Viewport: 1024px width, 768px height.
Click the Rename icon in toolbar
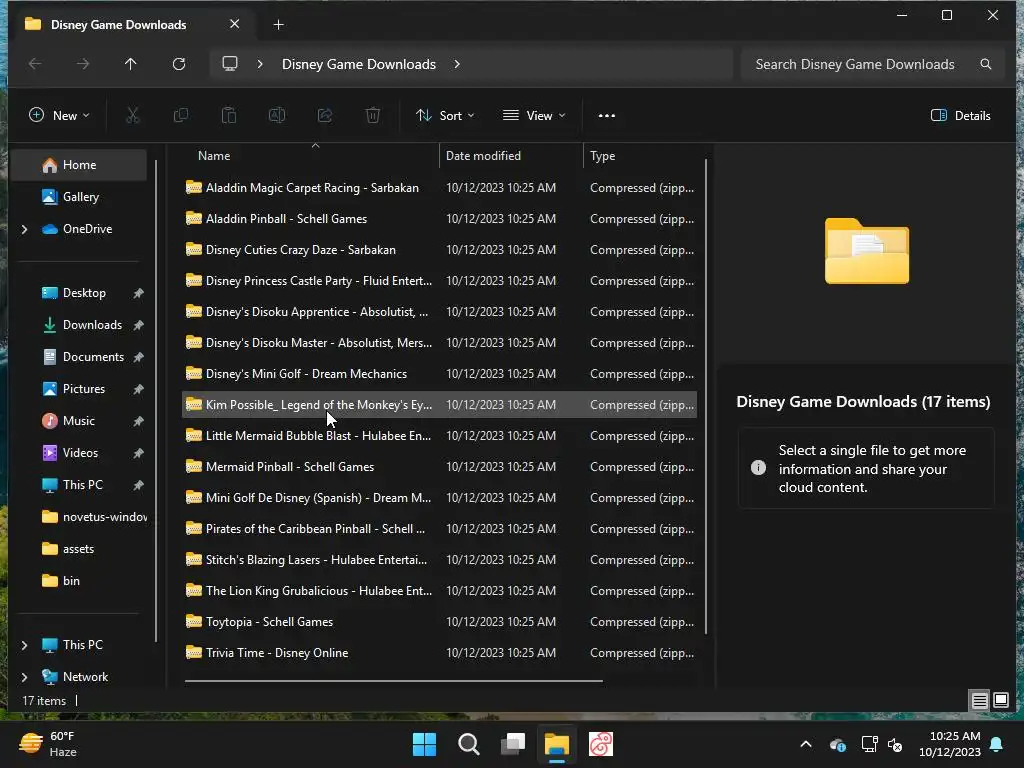click(x=277, y=116)
